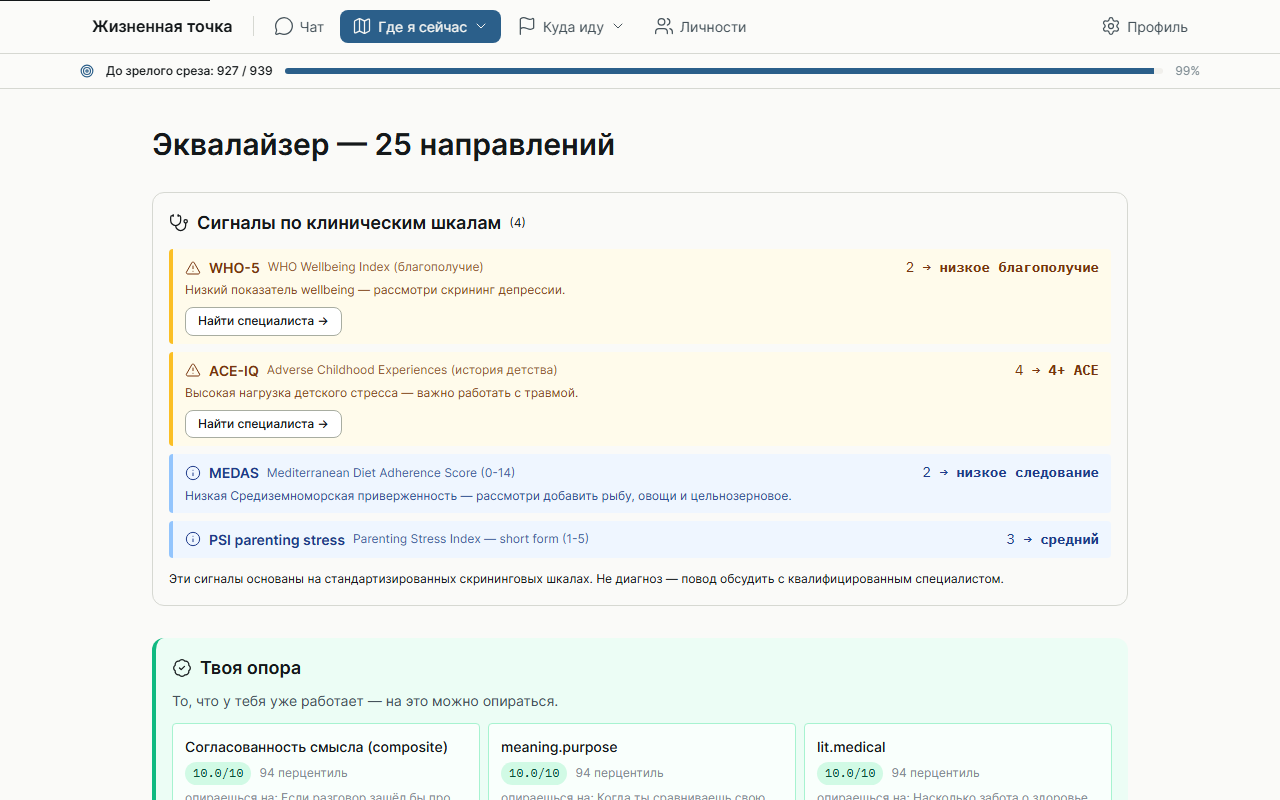
Task: Go to the Личности section
Action: 700,27
